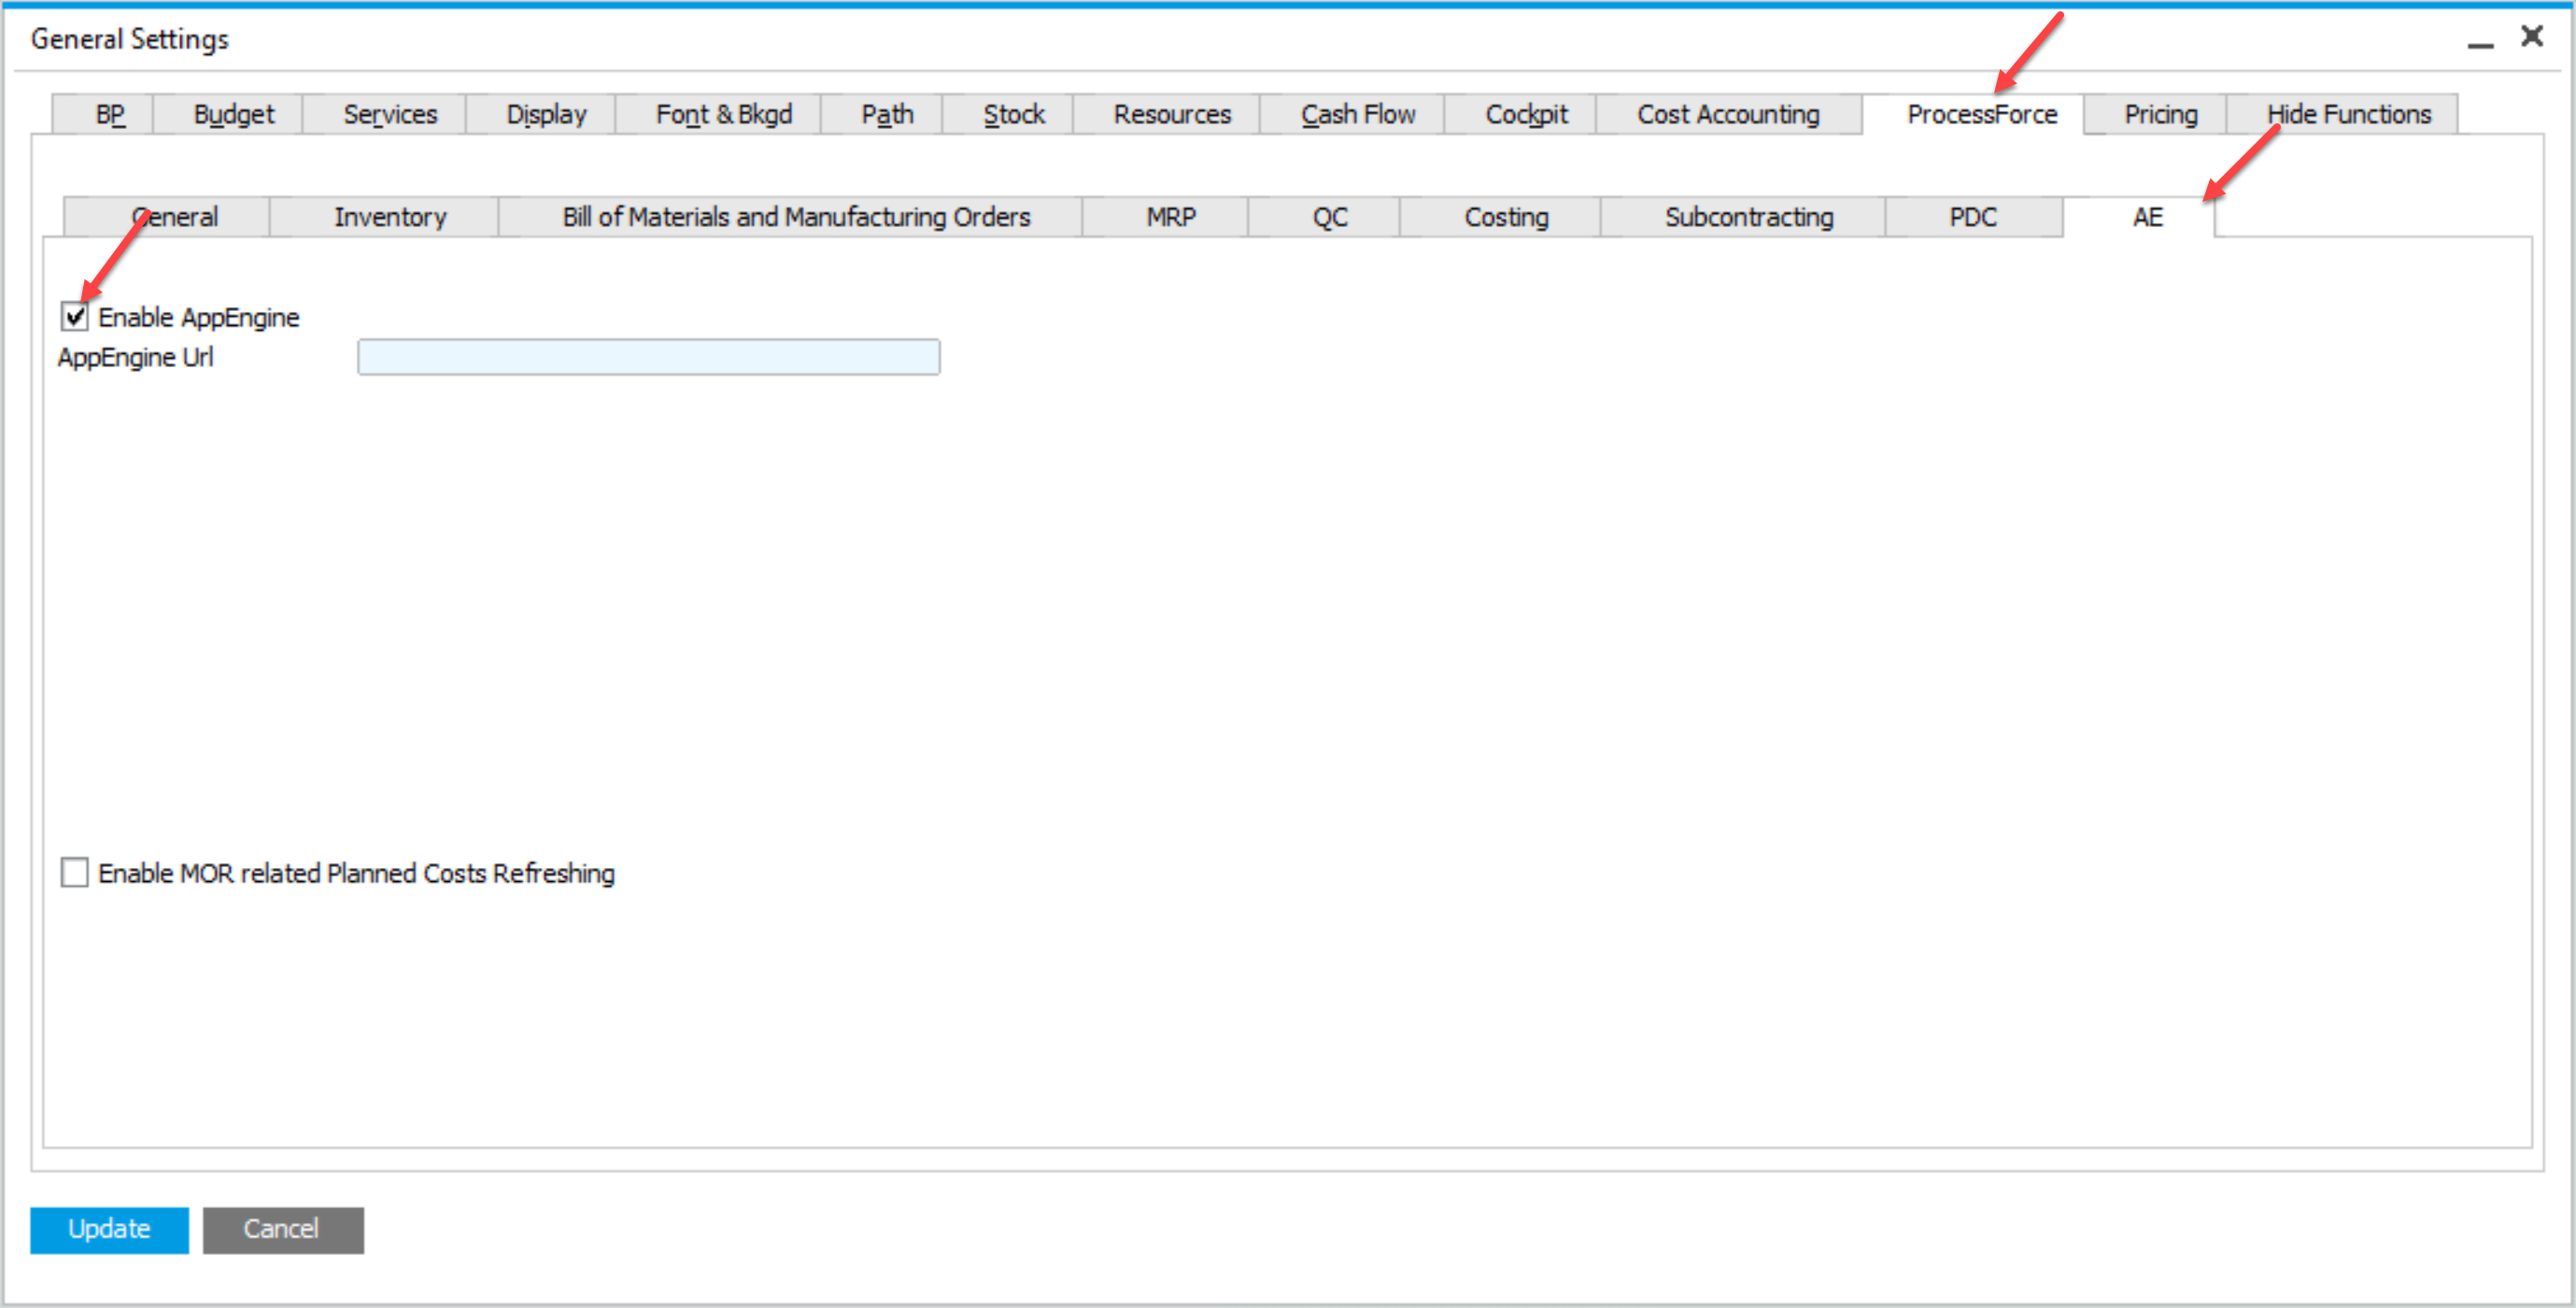Toggle Enable AppEngine checkbox
This screenshot has height=1308, width=2576.
pyautogui.click(x=75, y=317)
